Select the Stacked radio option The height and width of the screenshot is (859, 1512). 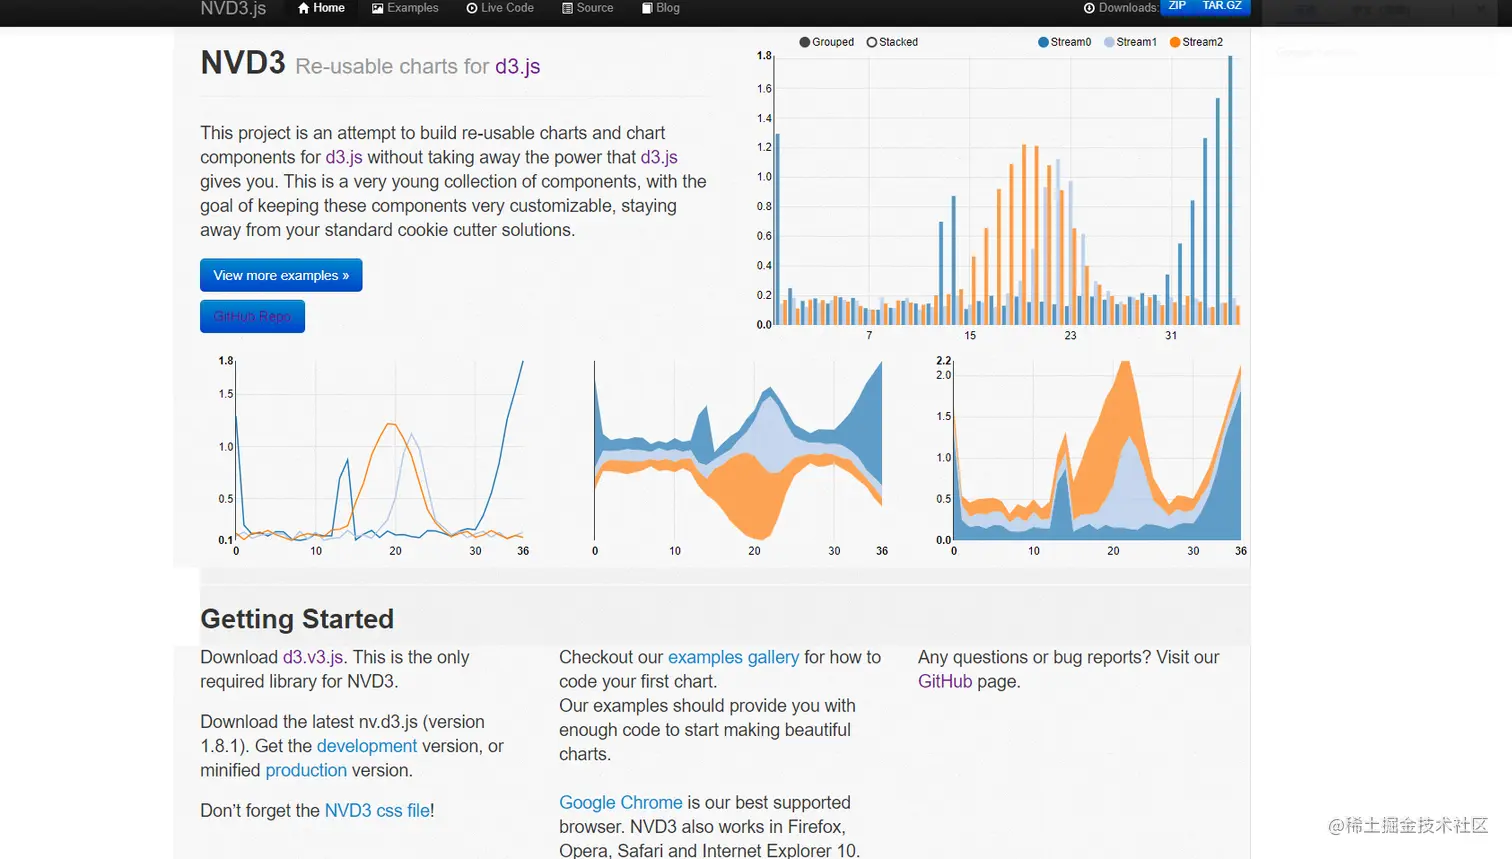point(892,42)
